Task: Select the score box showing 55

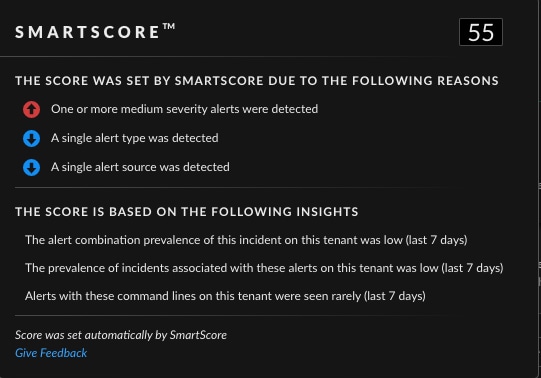Action: click(481, 32)
